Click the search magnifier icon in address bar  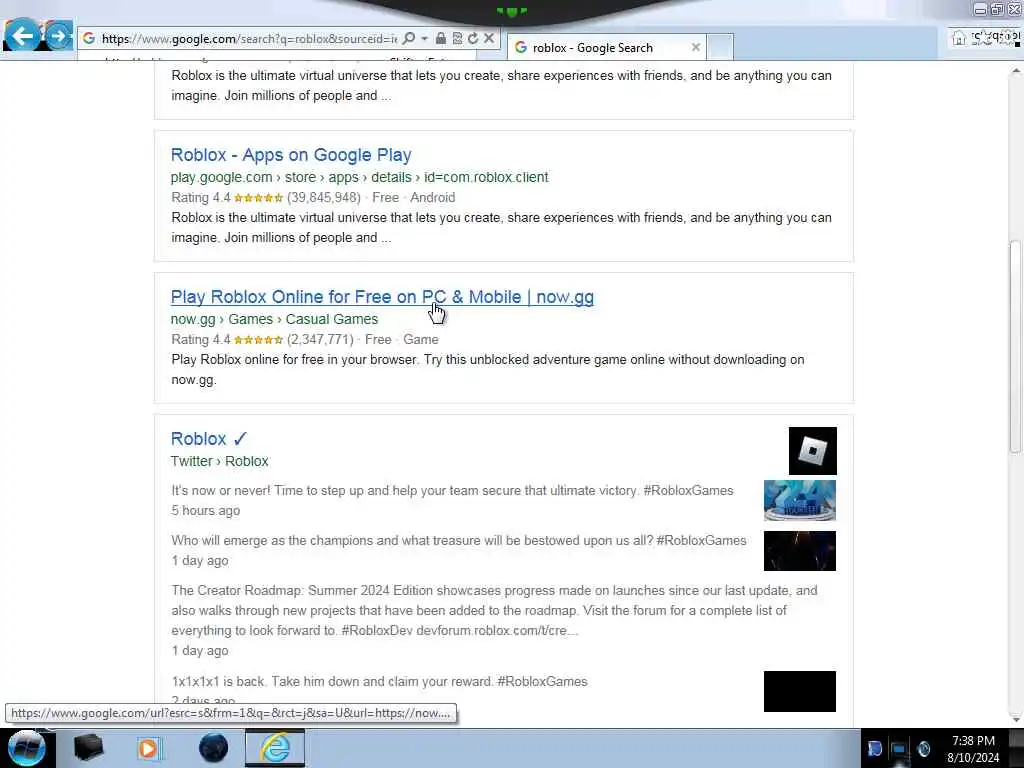(x=409, y=39)
